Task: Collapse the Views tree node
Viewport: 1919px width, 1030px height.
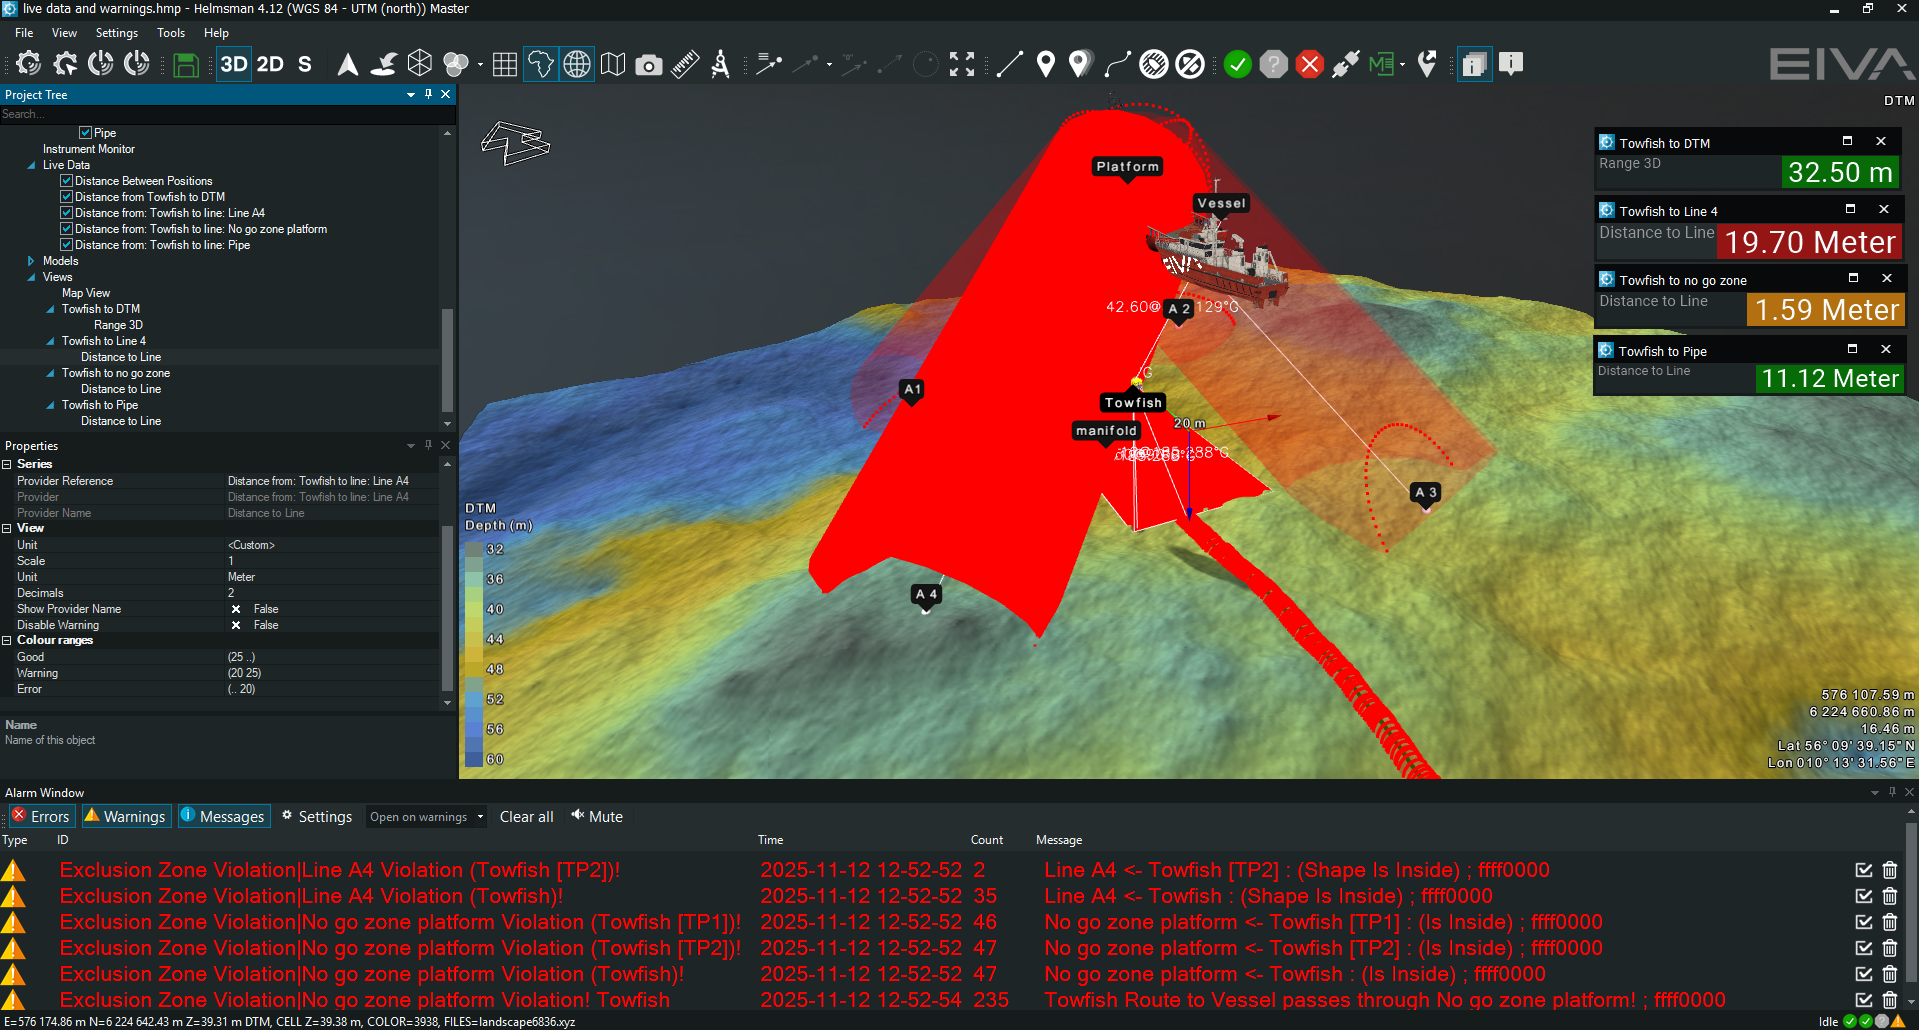Action: (31, 277)
